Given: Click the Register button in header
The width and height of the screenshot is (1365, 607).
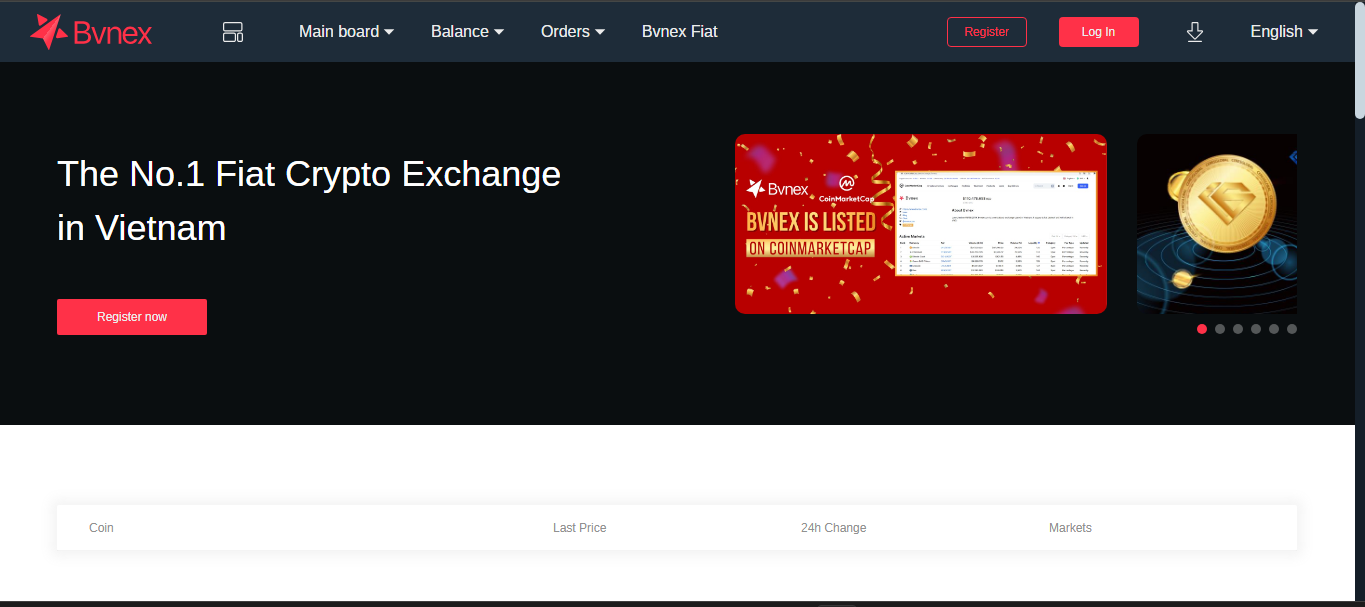Looking at the screenshot, I should [987, 32].
